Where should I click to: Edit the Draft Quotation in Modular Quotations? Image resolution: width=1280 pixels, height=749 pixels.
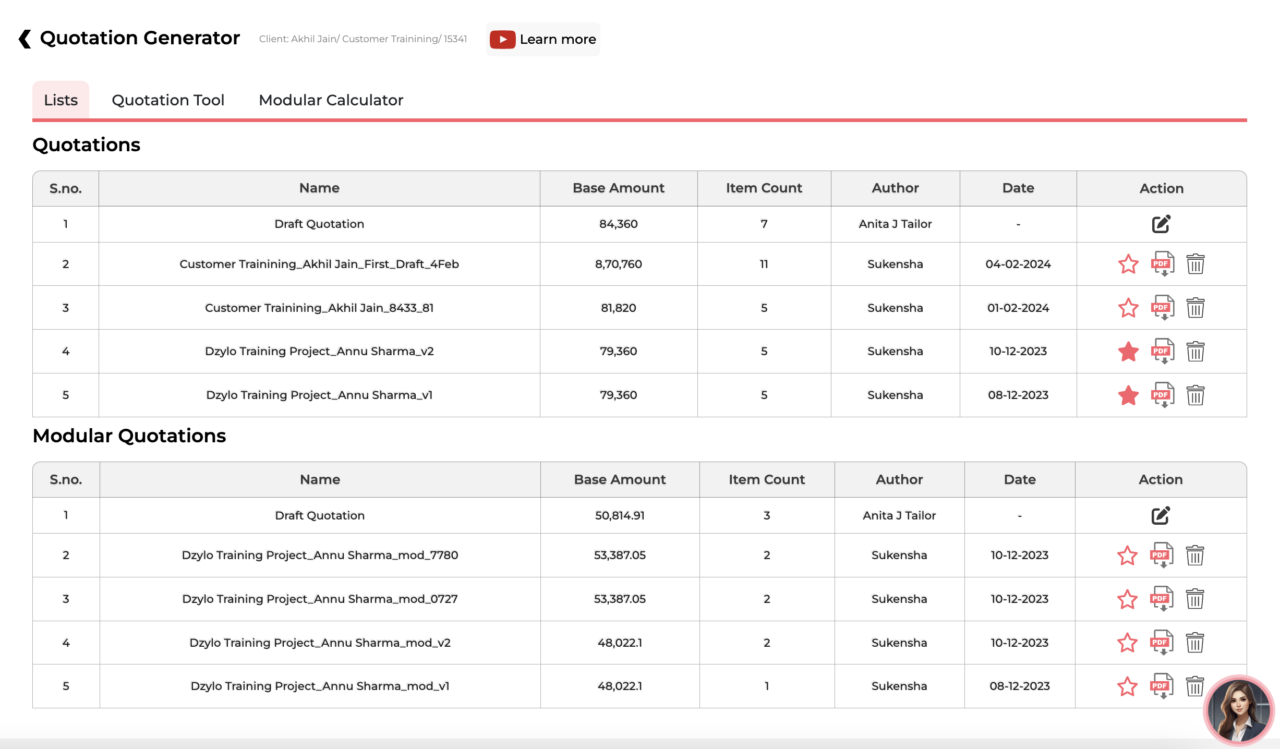1160,516
